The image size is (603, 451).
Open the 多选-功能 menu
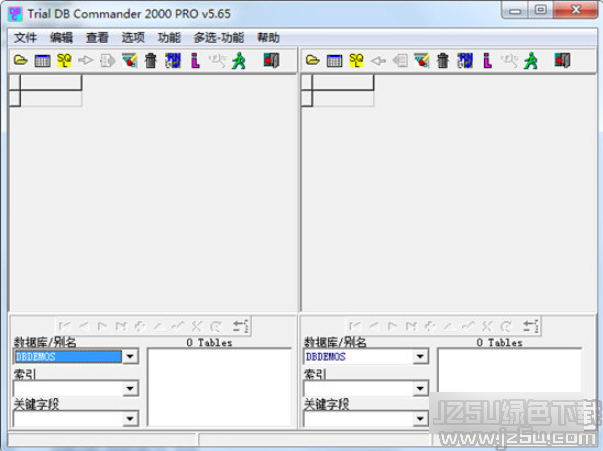click(x=219, y=38)
